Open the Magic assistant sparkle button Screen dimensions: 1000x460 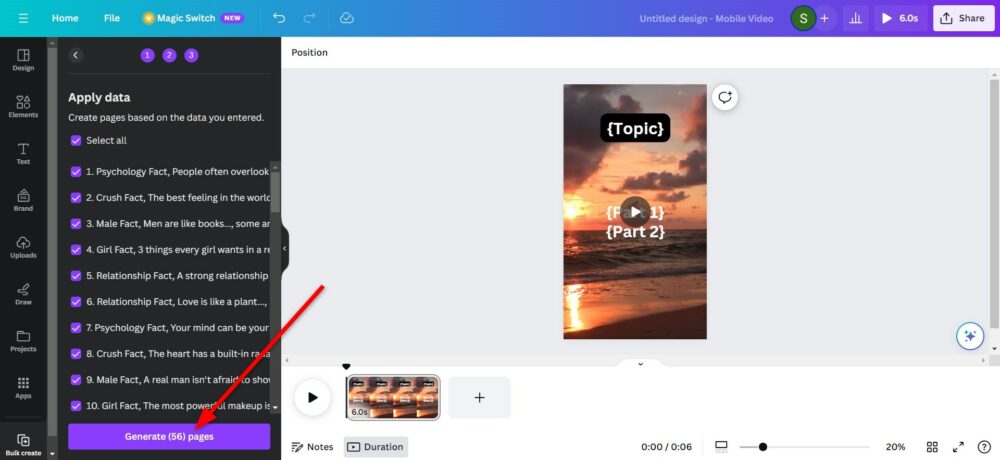(x=970, y=336)
